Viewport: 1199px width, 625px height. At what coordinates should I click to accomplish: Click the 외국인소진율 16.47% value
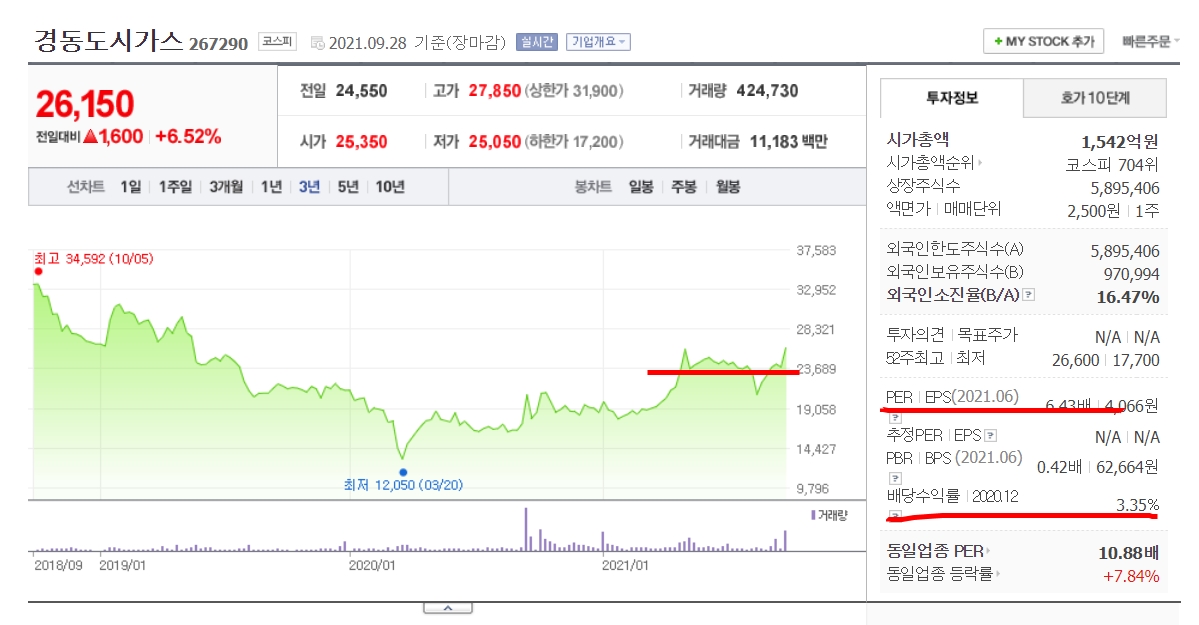pos(1128,297)
